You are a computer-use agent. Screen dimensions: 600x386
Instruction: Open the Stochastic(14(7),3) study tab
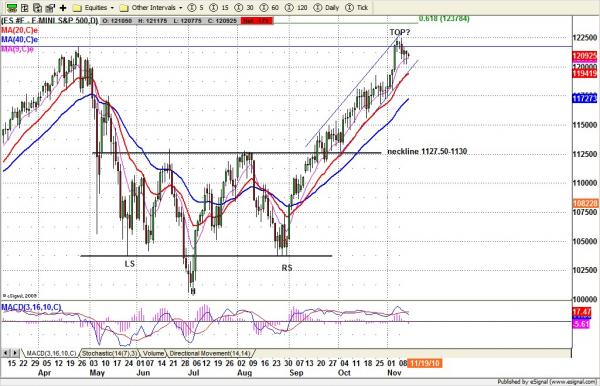click(109, 353)
